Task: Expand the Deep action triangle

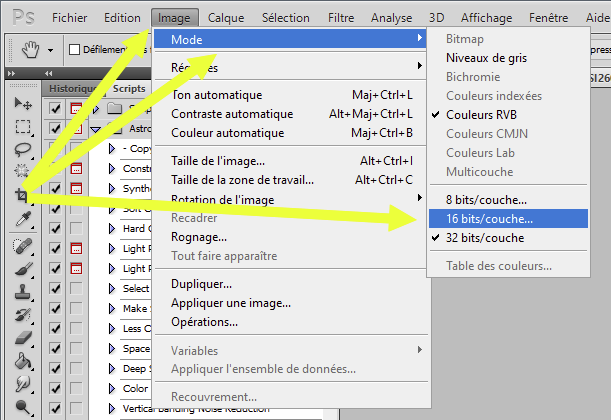Action: pyautogui.click(x=112, y=369)
